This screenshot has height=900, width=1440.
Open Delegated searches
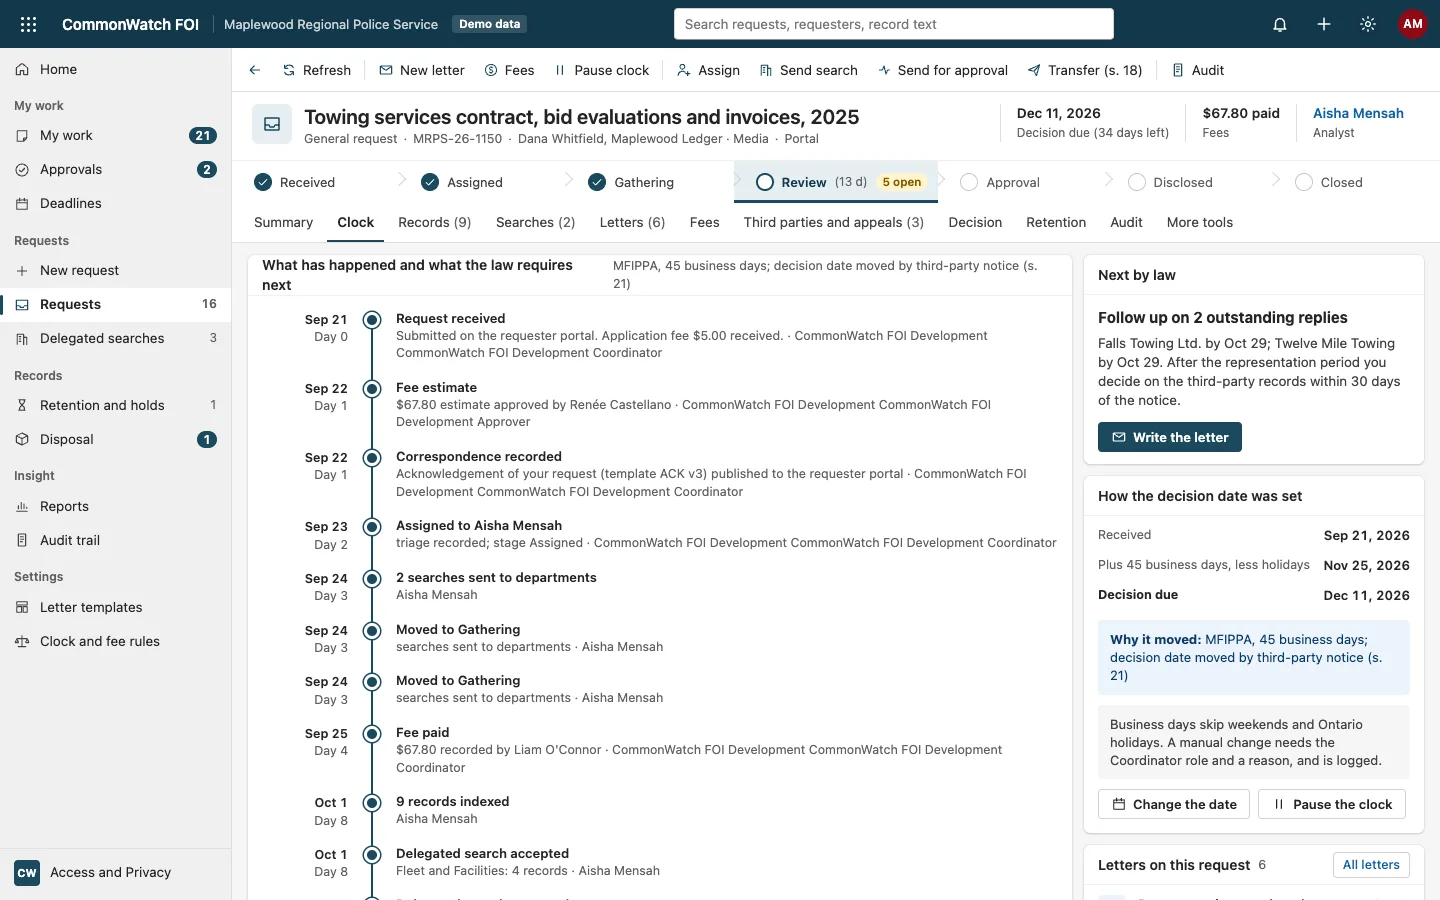click(x=116, y=338)
